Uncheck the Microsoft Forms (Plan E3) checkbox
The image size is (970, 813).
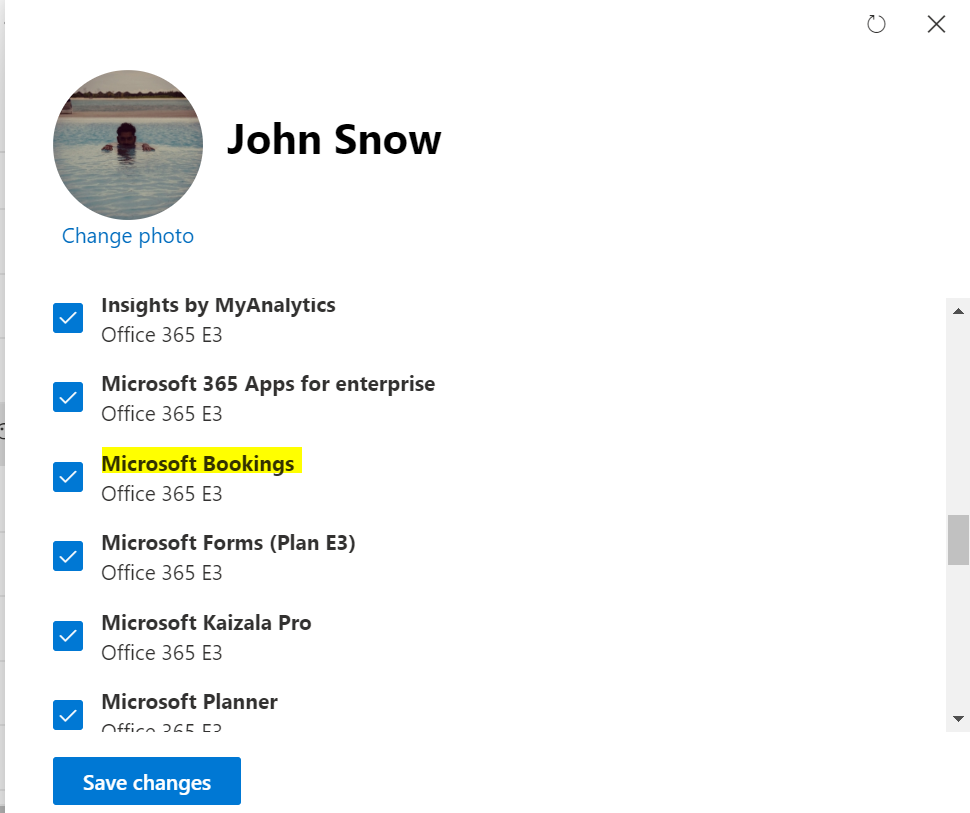pos(68,556)
